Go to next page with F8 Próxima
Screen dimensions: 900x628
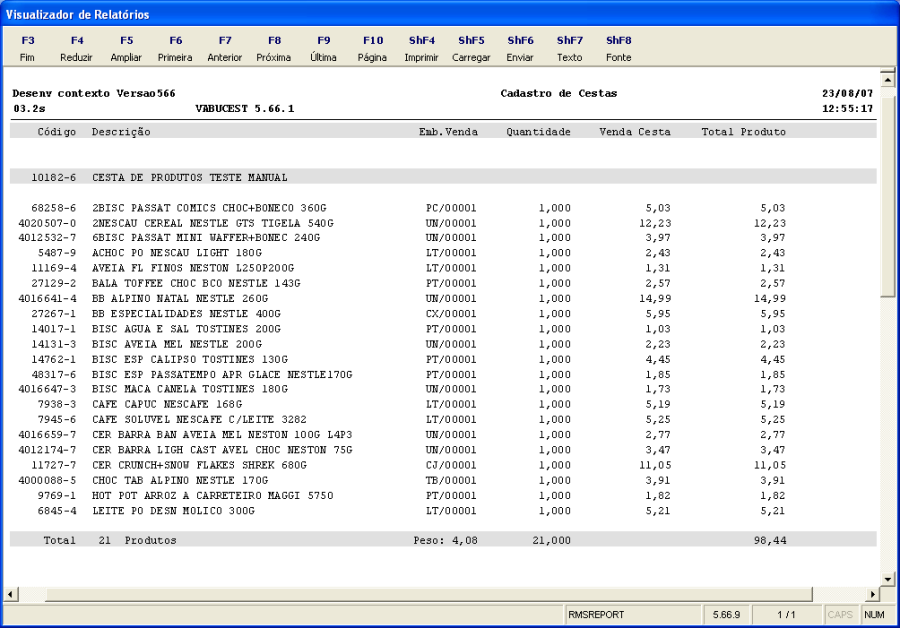[x=274, y=48]
